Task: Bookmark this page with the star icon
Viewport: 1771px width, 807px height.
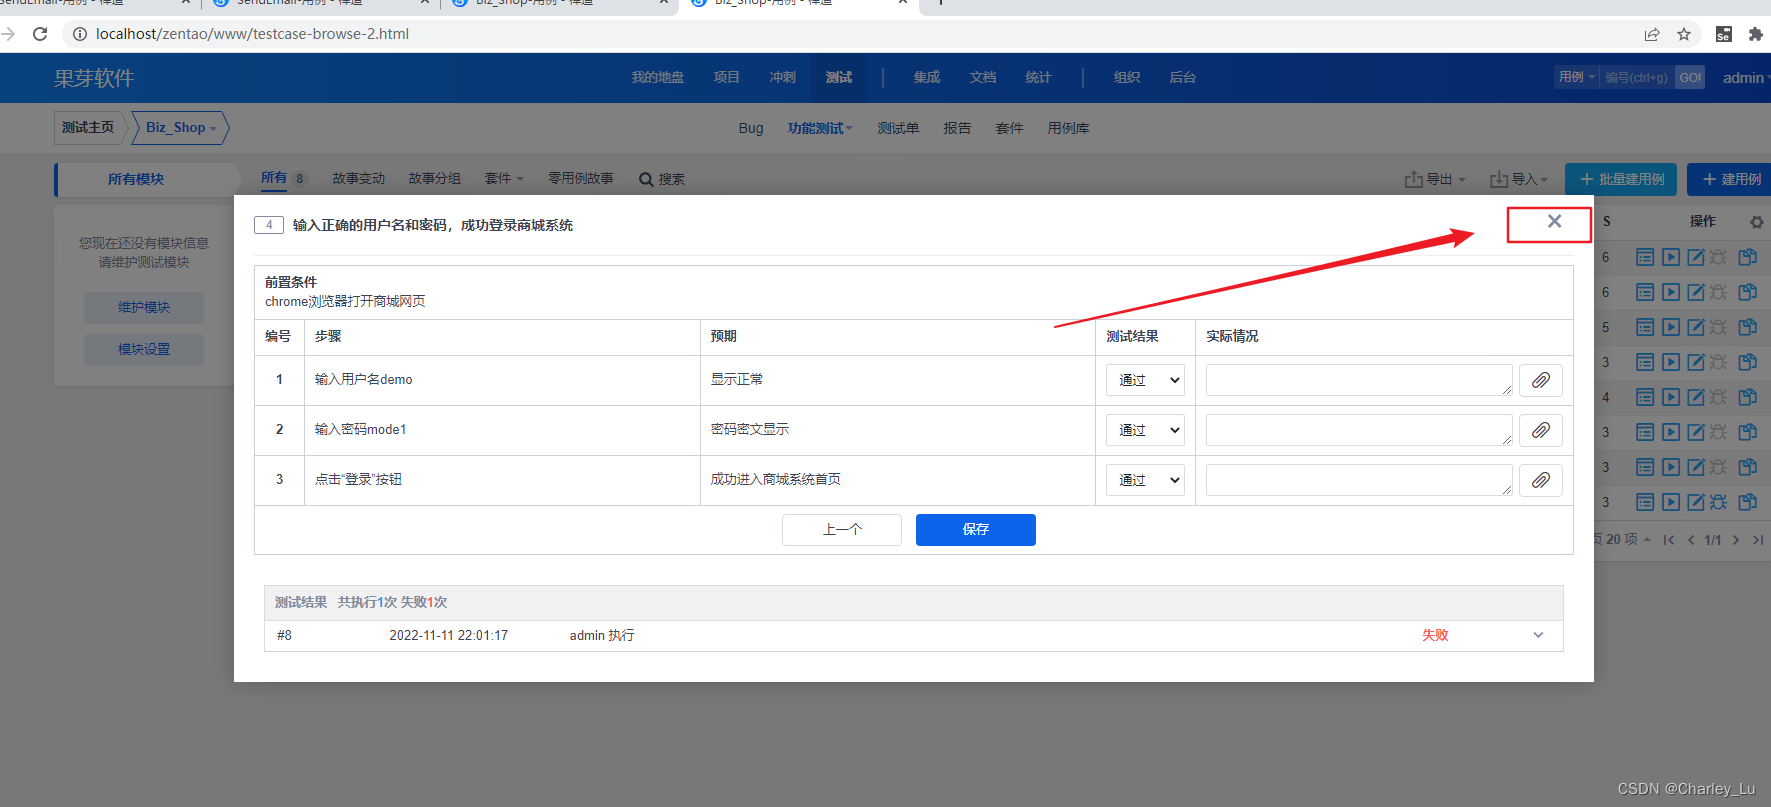Action: [1684, 34]
